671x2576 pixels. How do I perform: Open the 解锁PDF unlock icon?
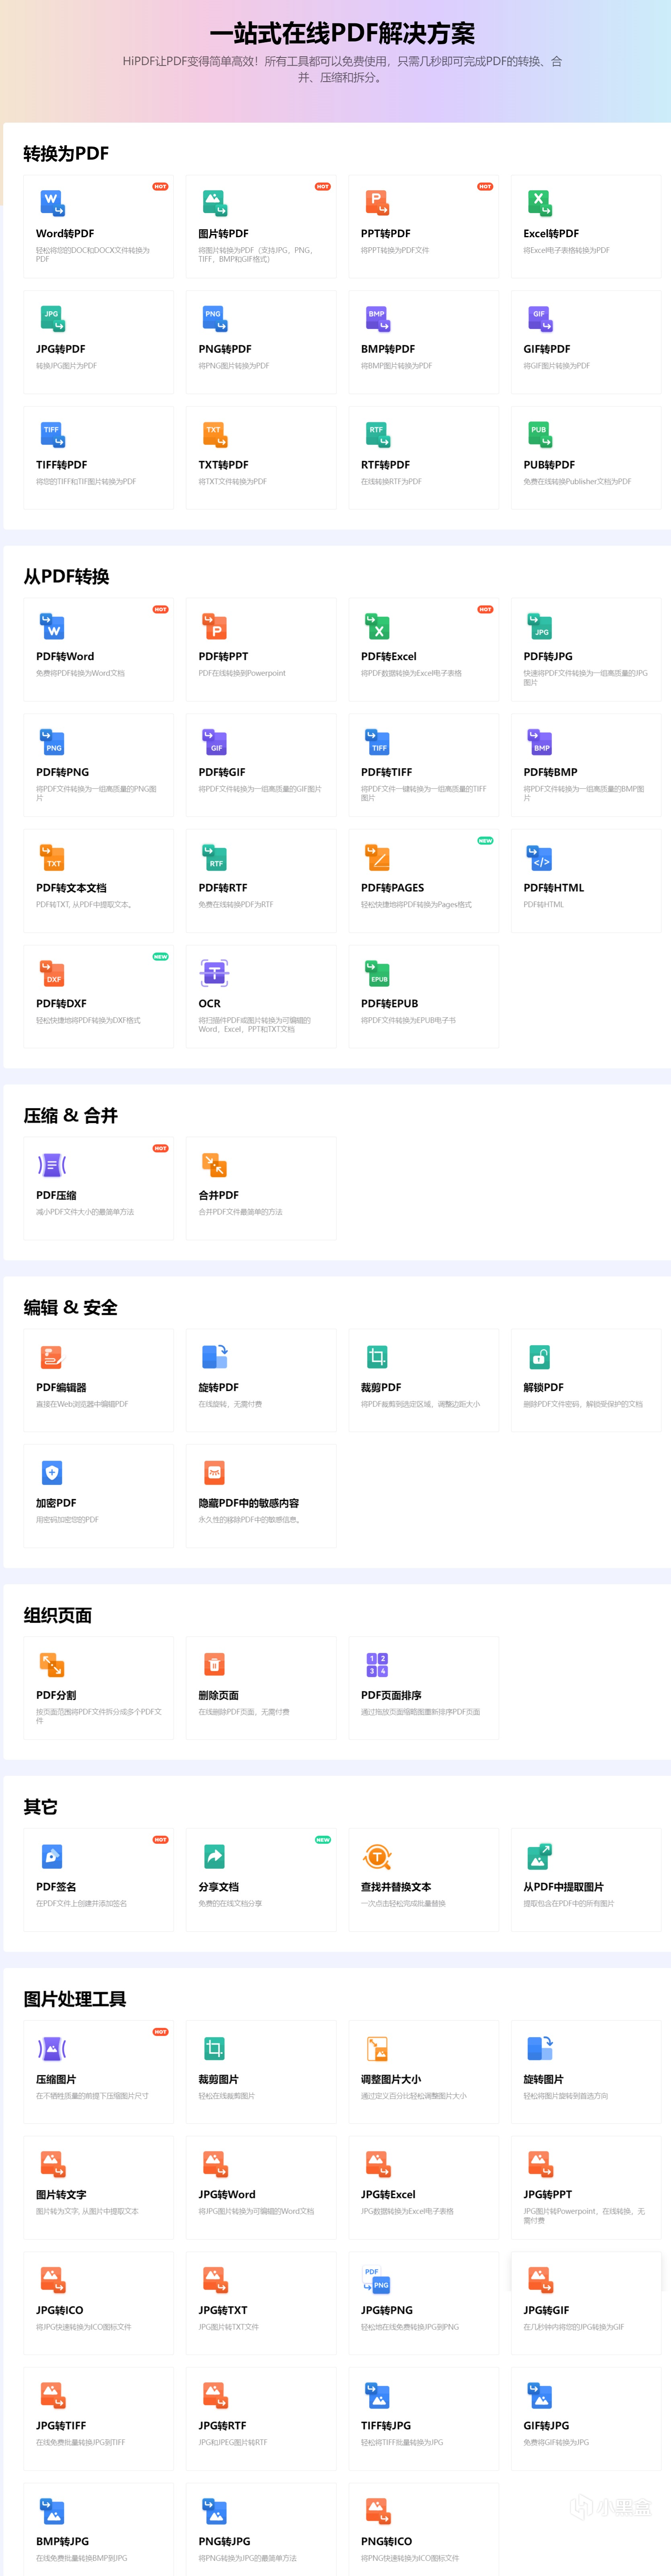539,1357
